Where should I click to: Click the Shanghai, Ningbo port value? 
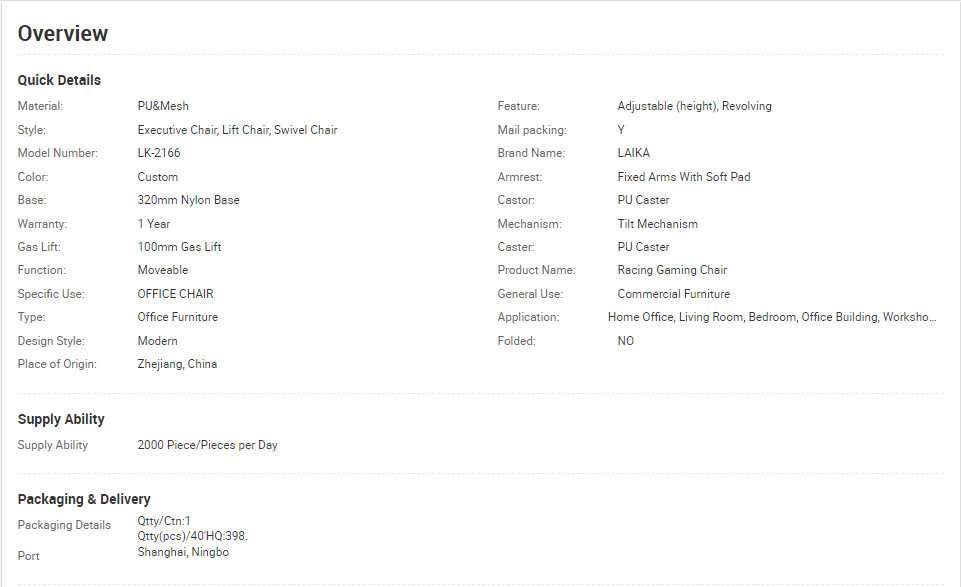click(183, 552)
